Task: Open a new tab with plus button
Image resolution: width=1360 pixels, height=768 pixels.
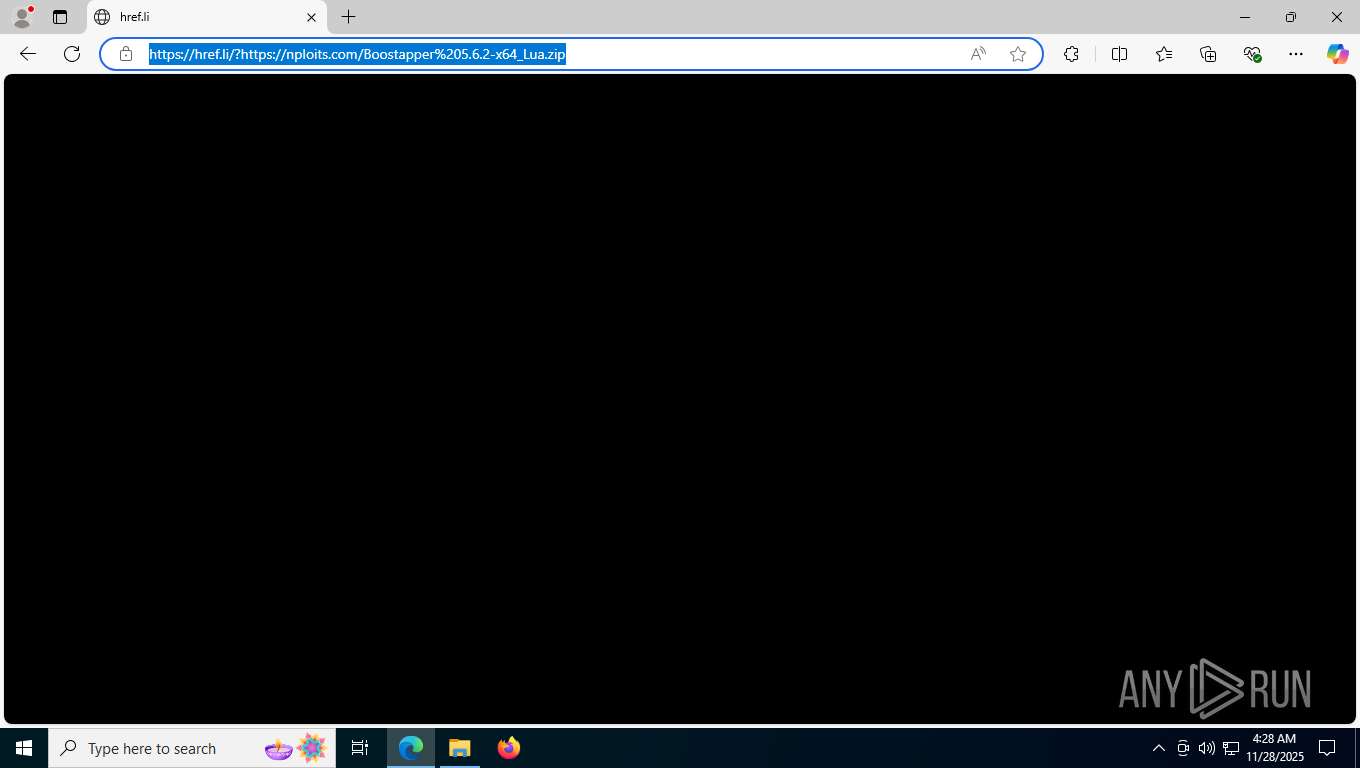Action: (x=348, y=17)
